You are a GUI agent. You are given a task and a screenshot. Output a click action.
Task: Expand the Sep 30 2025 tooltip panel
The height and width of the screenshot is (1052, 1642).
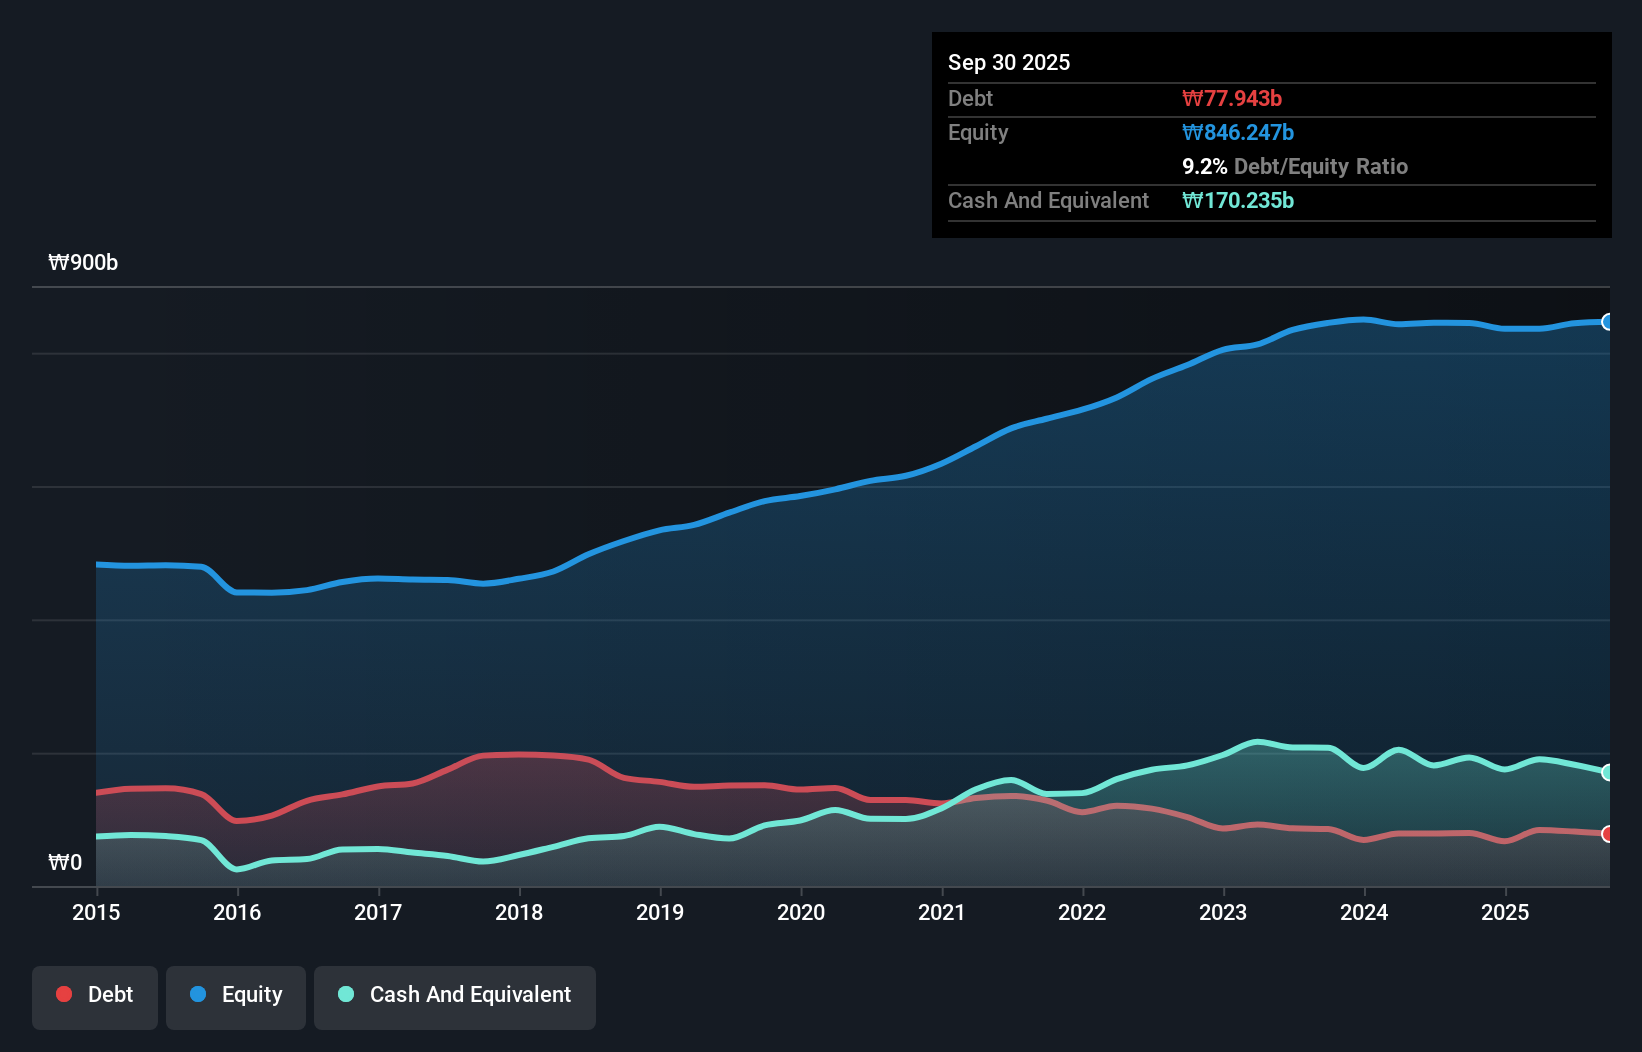click(x=1009, y=62)
